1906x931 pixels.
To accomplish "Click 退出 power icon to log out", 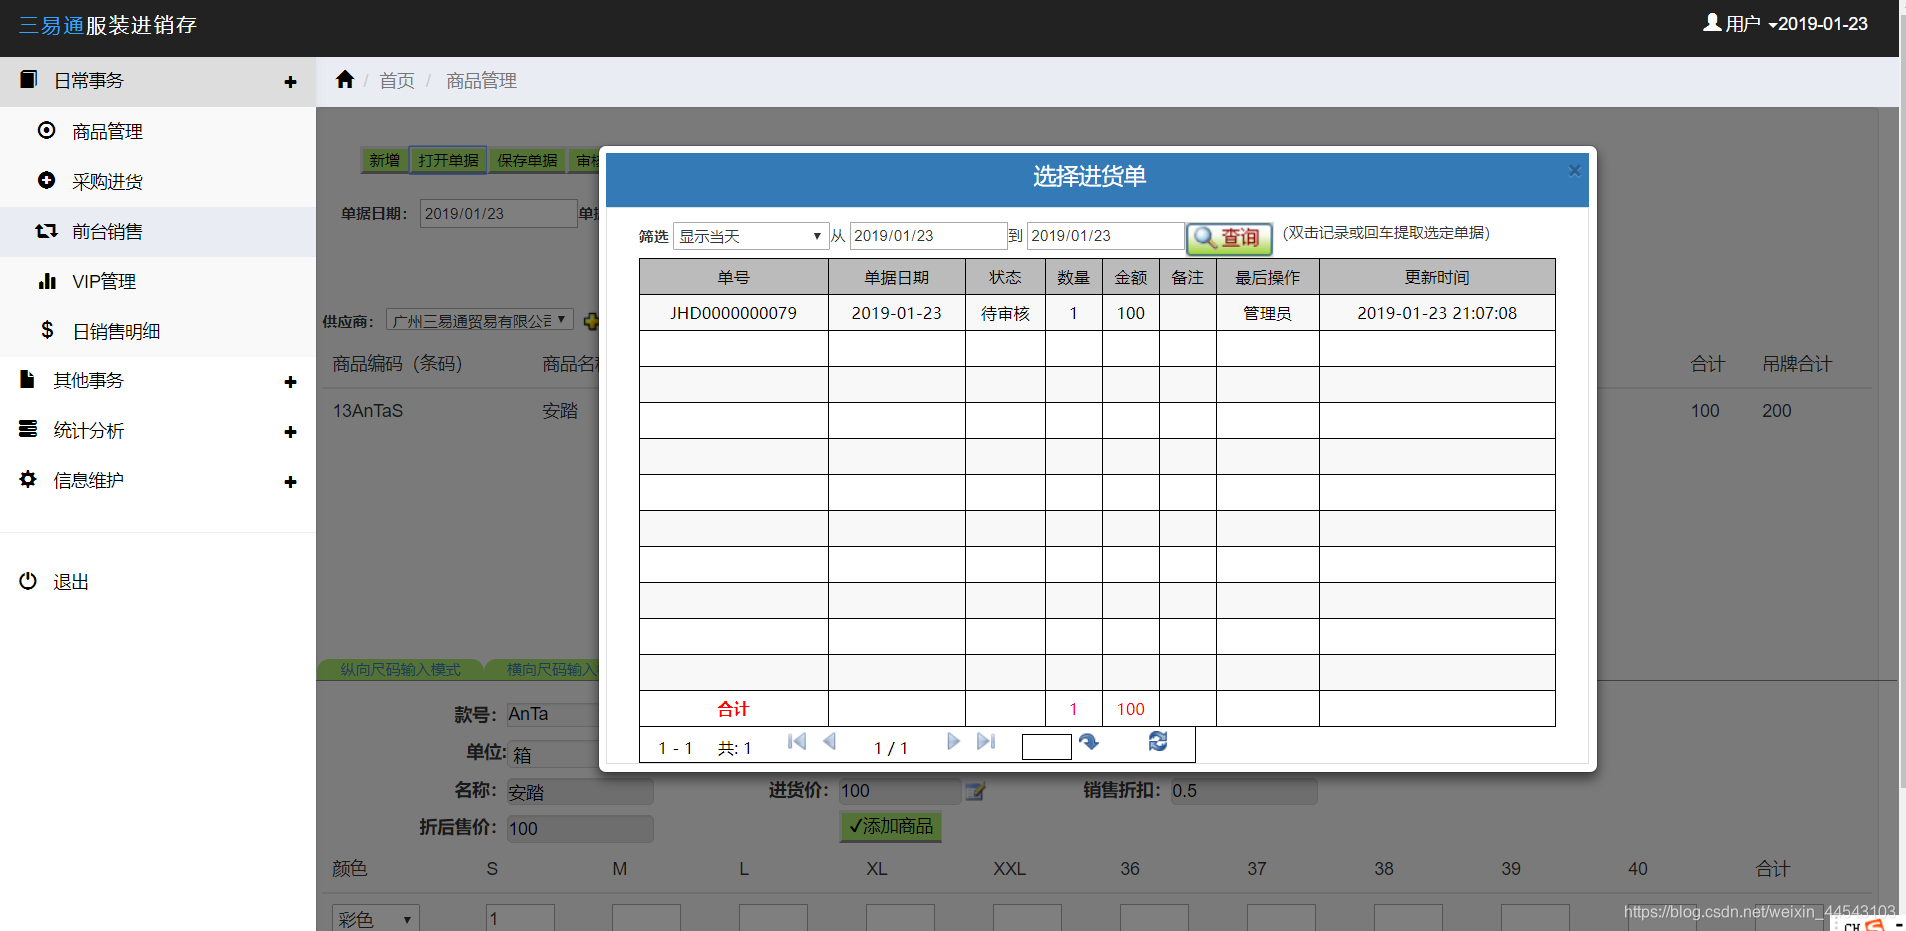I will click(x=28, y=581).
